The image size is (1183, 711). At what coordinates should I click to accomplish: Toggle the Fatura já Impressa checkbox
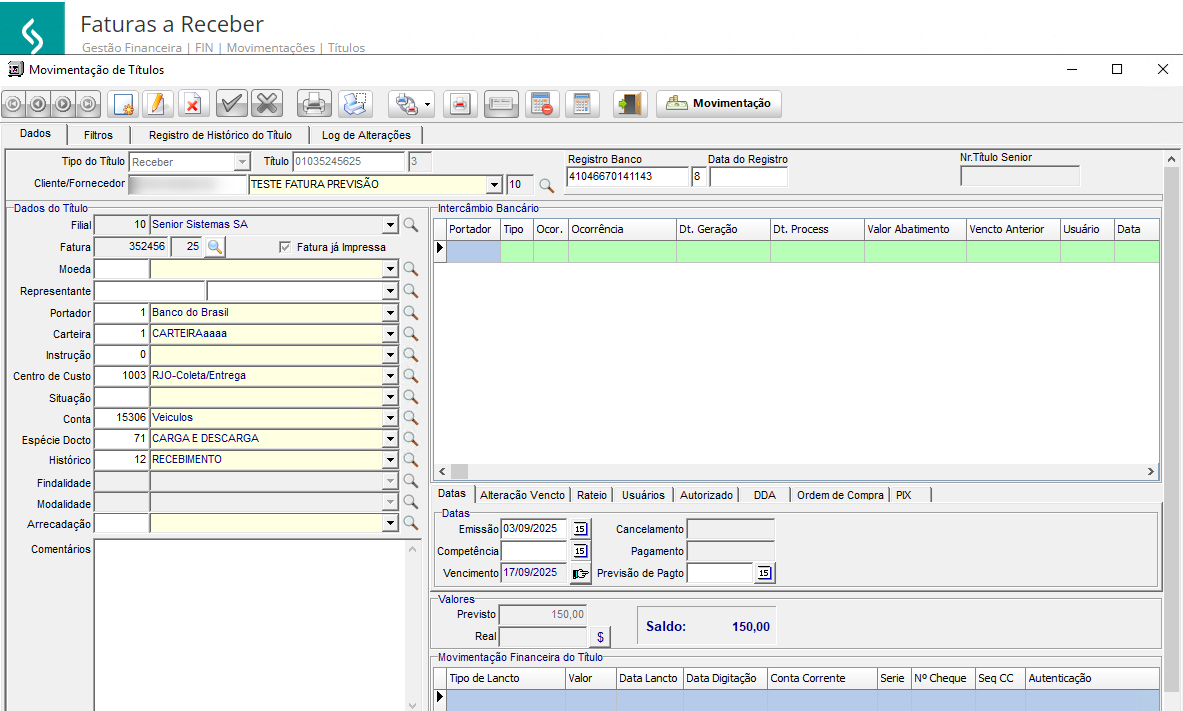coord(285,247)
